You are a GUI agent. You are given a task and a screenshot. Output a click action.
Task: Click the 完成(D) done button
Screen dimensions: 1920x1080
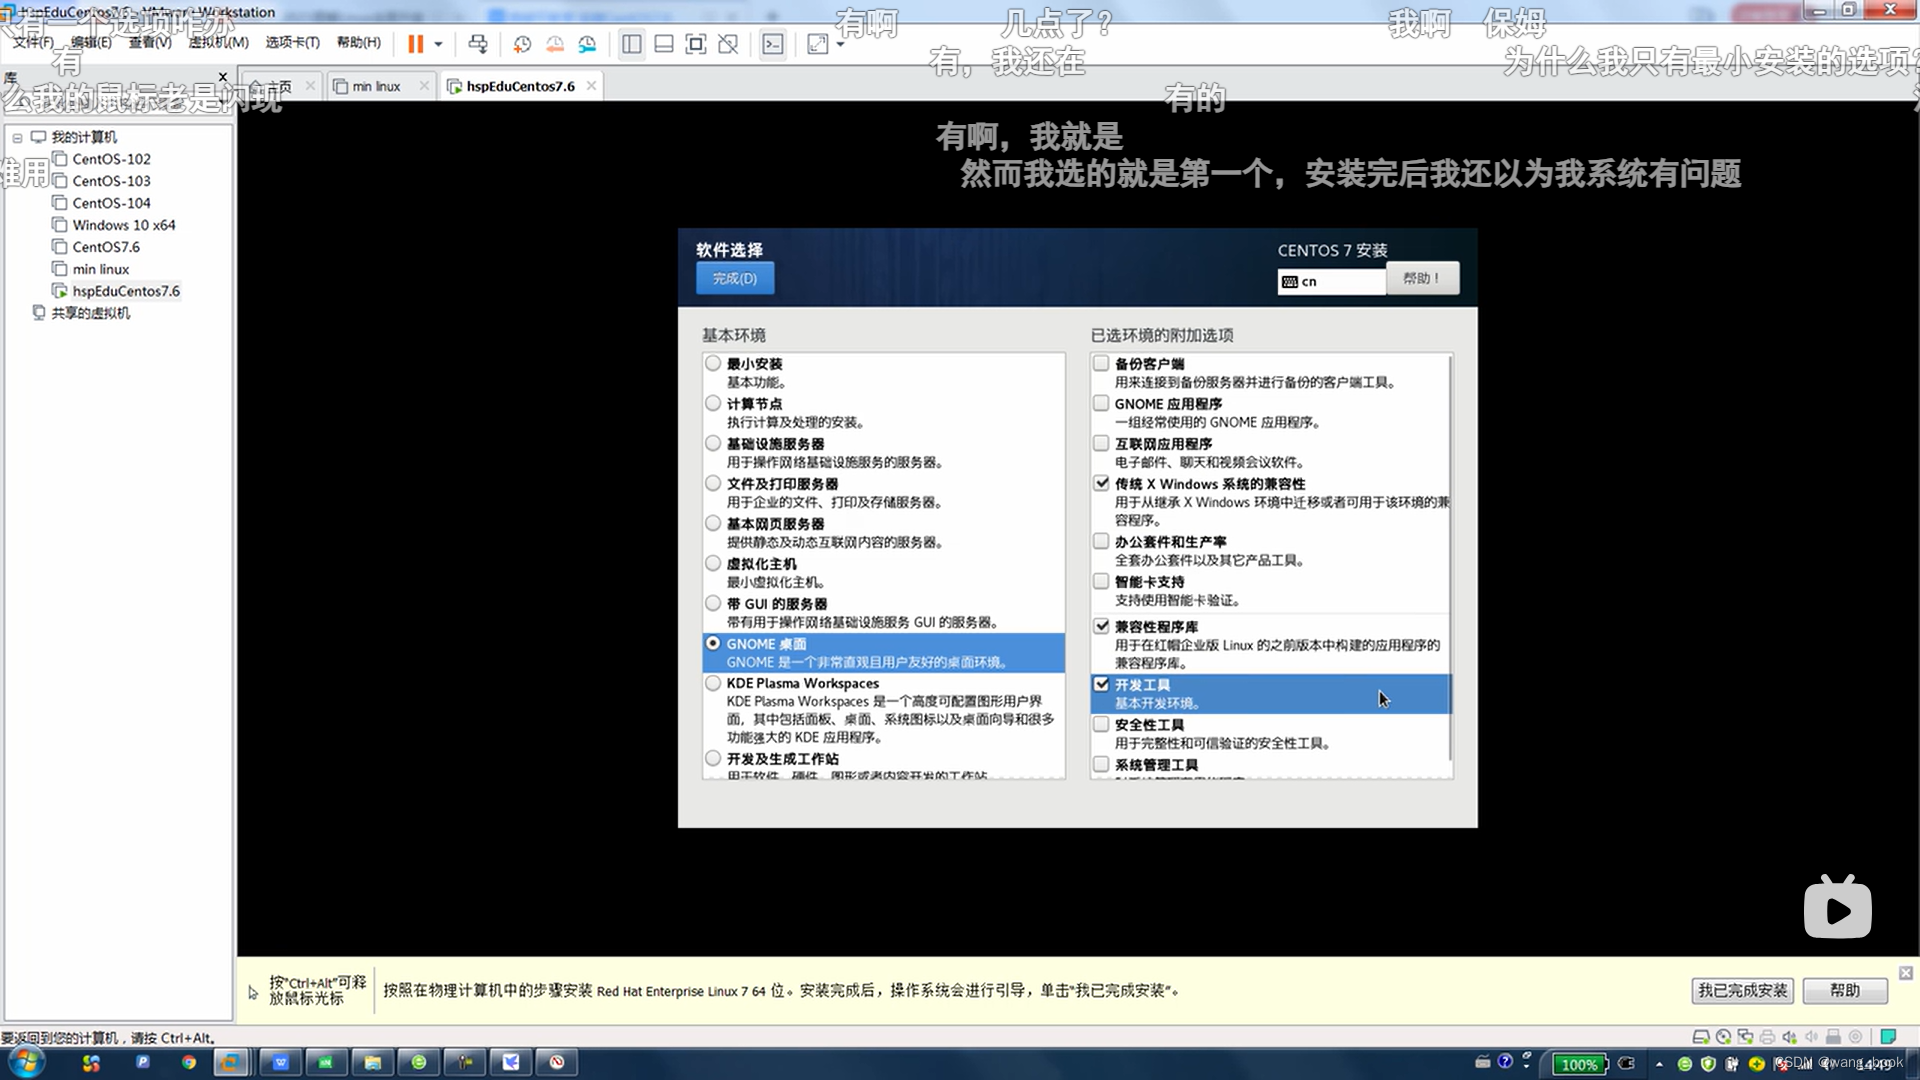(x=735, y=278)
